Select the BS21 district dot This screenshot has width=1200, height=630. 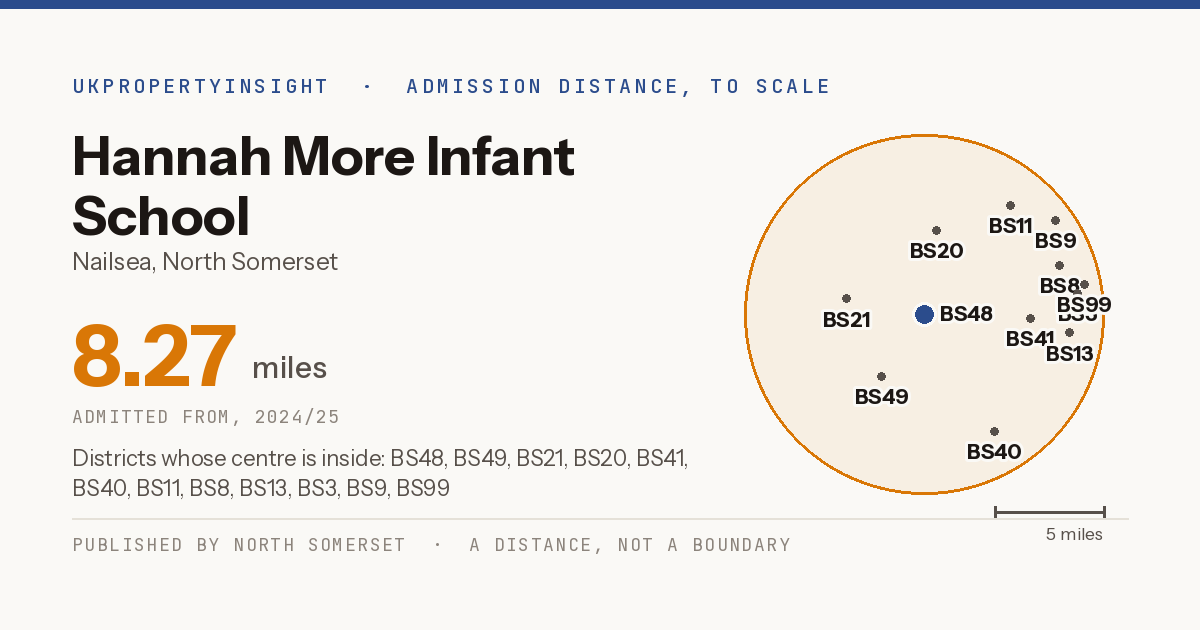(846, 298)
